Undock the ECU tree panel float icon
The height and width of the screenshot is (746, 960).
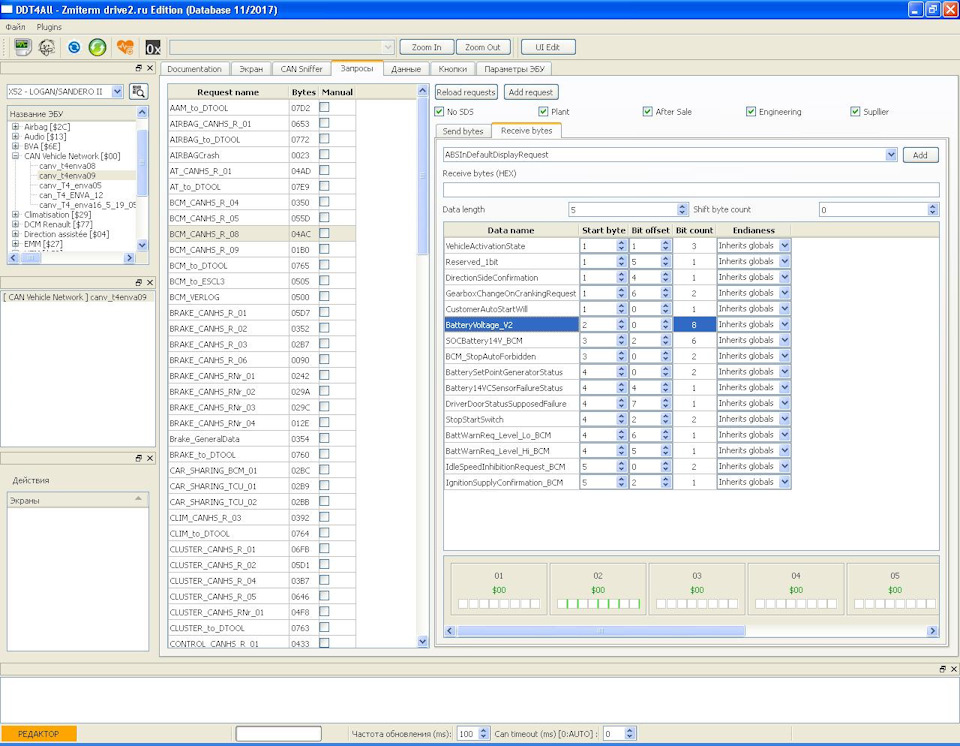(139, 68)
